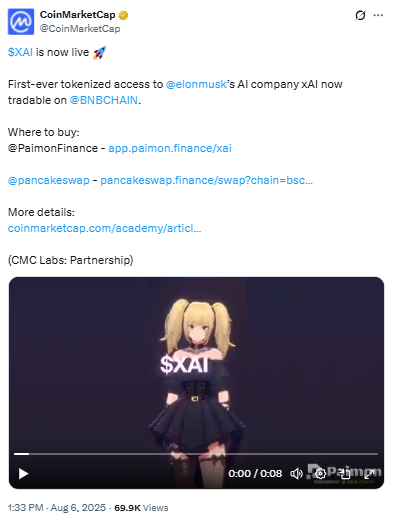Visit the @elonmusk mention
The image size is (394, 525).
(196, 84)
